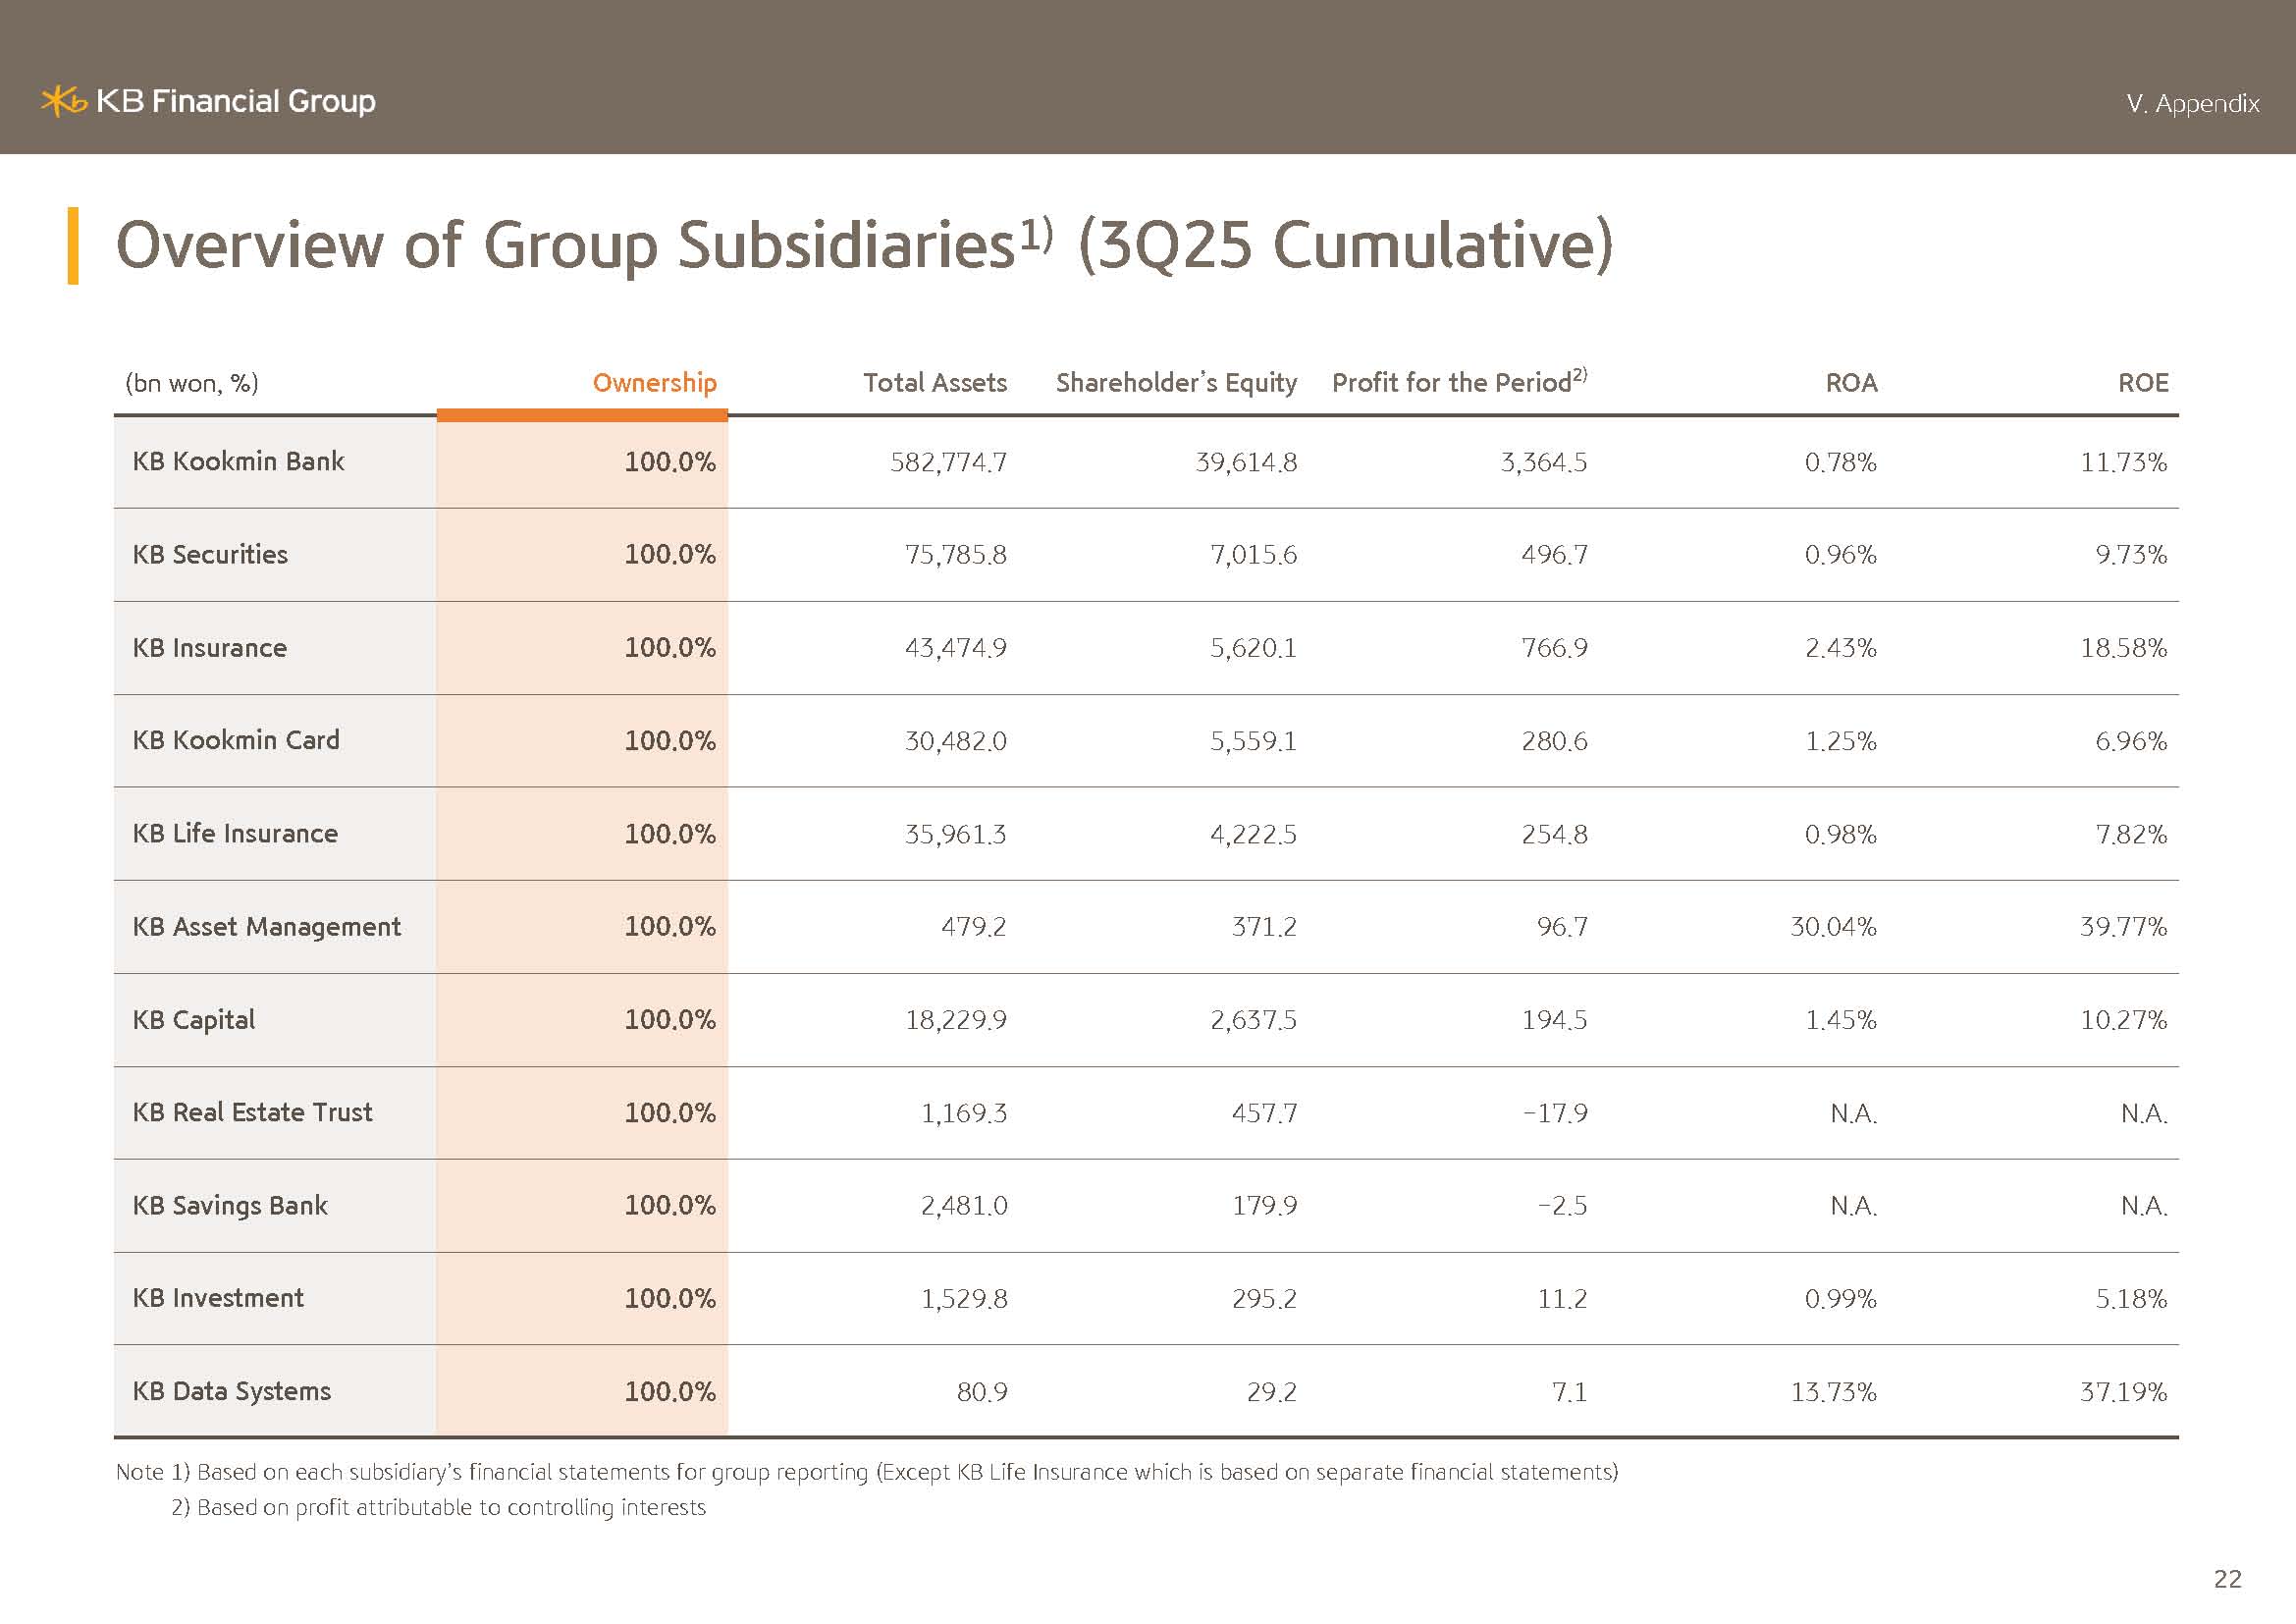Image resolution: width=2296 pixels, height=1624 pixels.
Task: Click the Shareholder's Equity column header
Action: point(1175,383)
